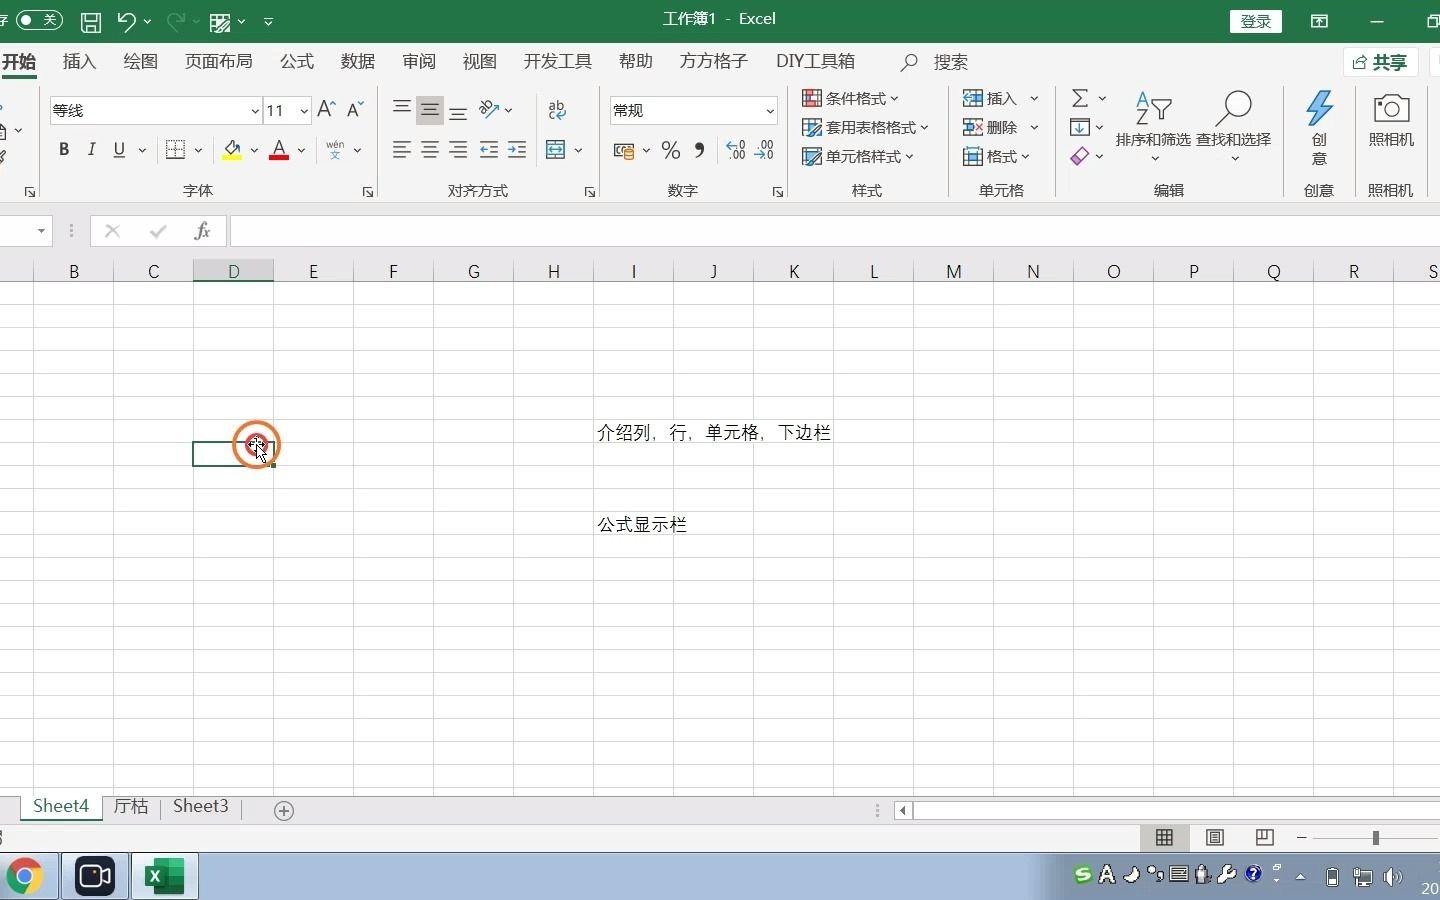Toggle underline formatting
This screenshot has height=900, width=1440.
[x=117, y=149]
